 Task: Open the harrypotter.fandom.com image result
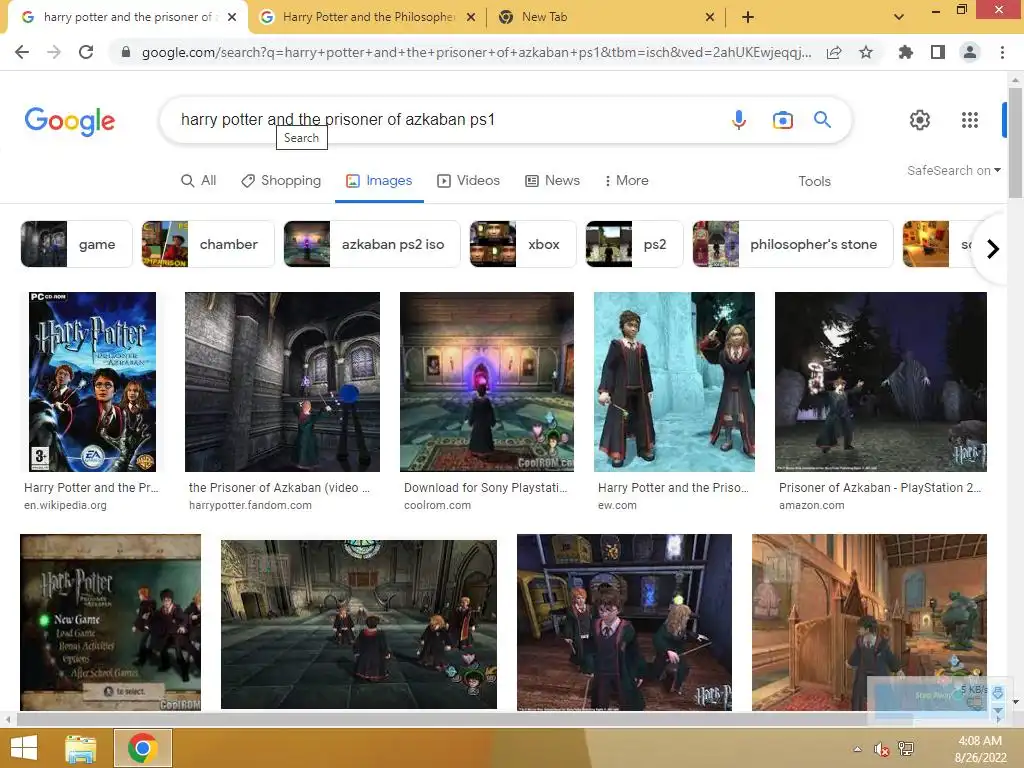click(x=282, y=381)
